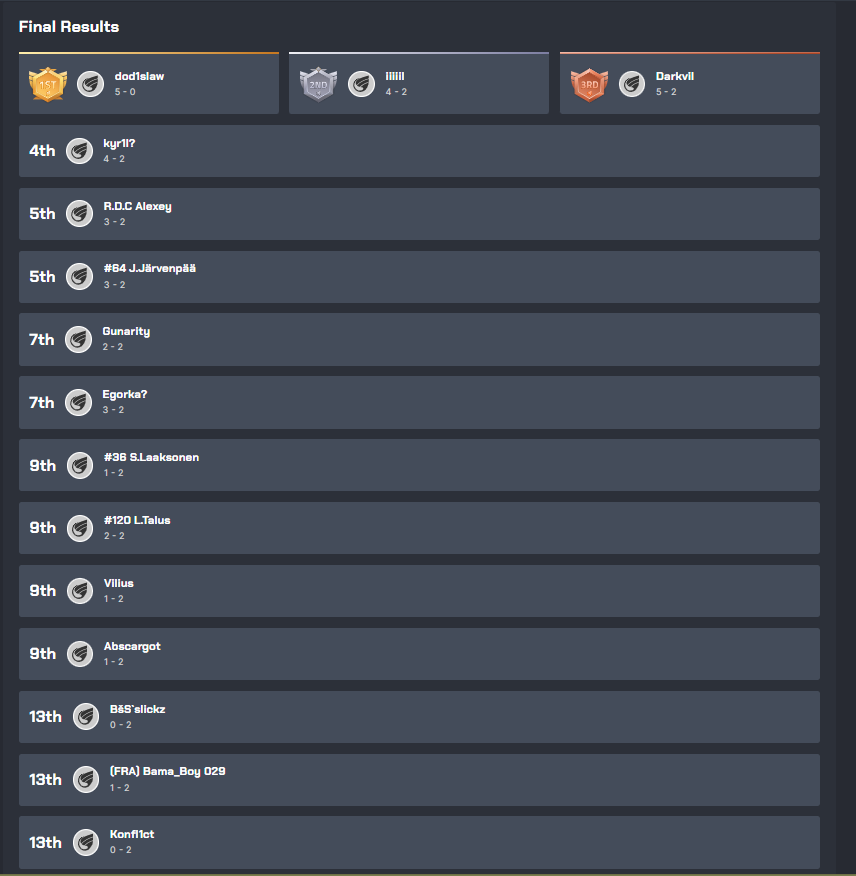Click Gunarity's avatar icon

point(79,340)
